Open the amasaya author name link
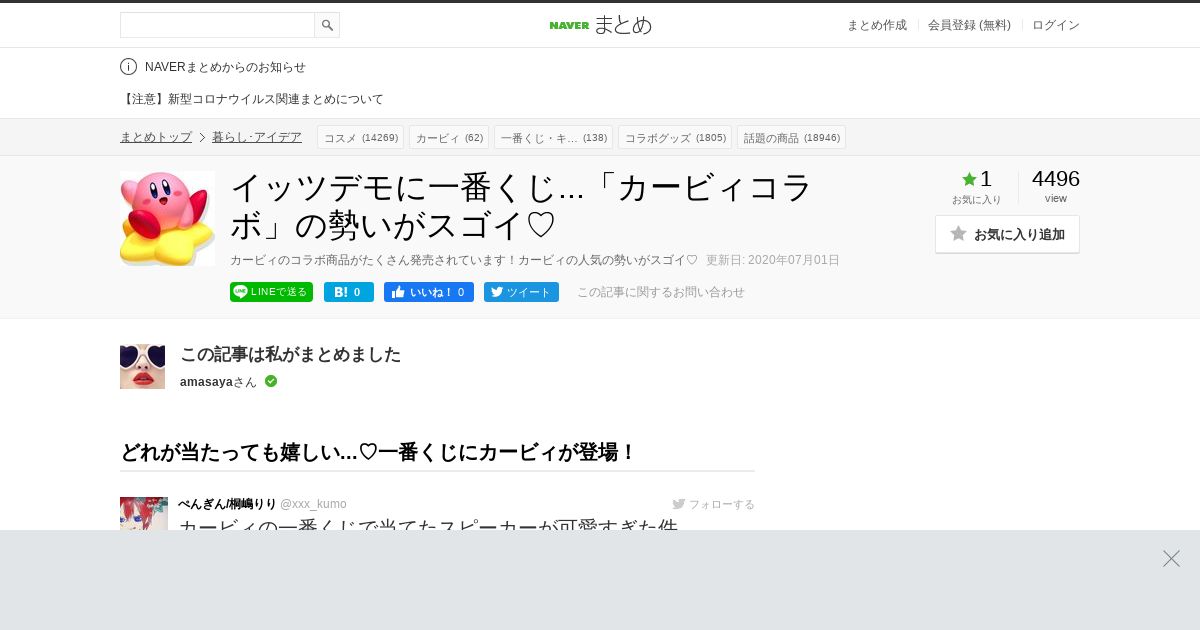The height and width of the screenshot is (630, 1200). (206, 381)
